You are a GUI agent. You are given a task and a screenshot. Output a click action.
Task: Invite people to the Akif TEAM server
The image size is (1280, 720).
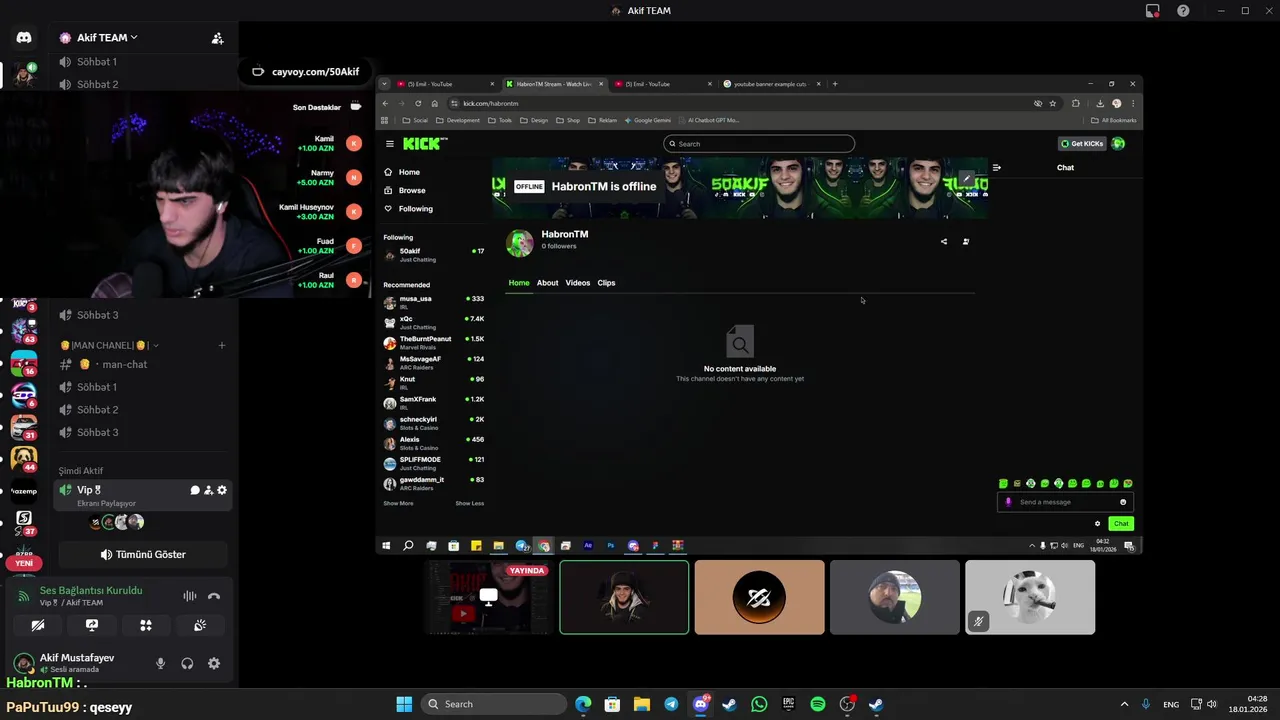217,38
